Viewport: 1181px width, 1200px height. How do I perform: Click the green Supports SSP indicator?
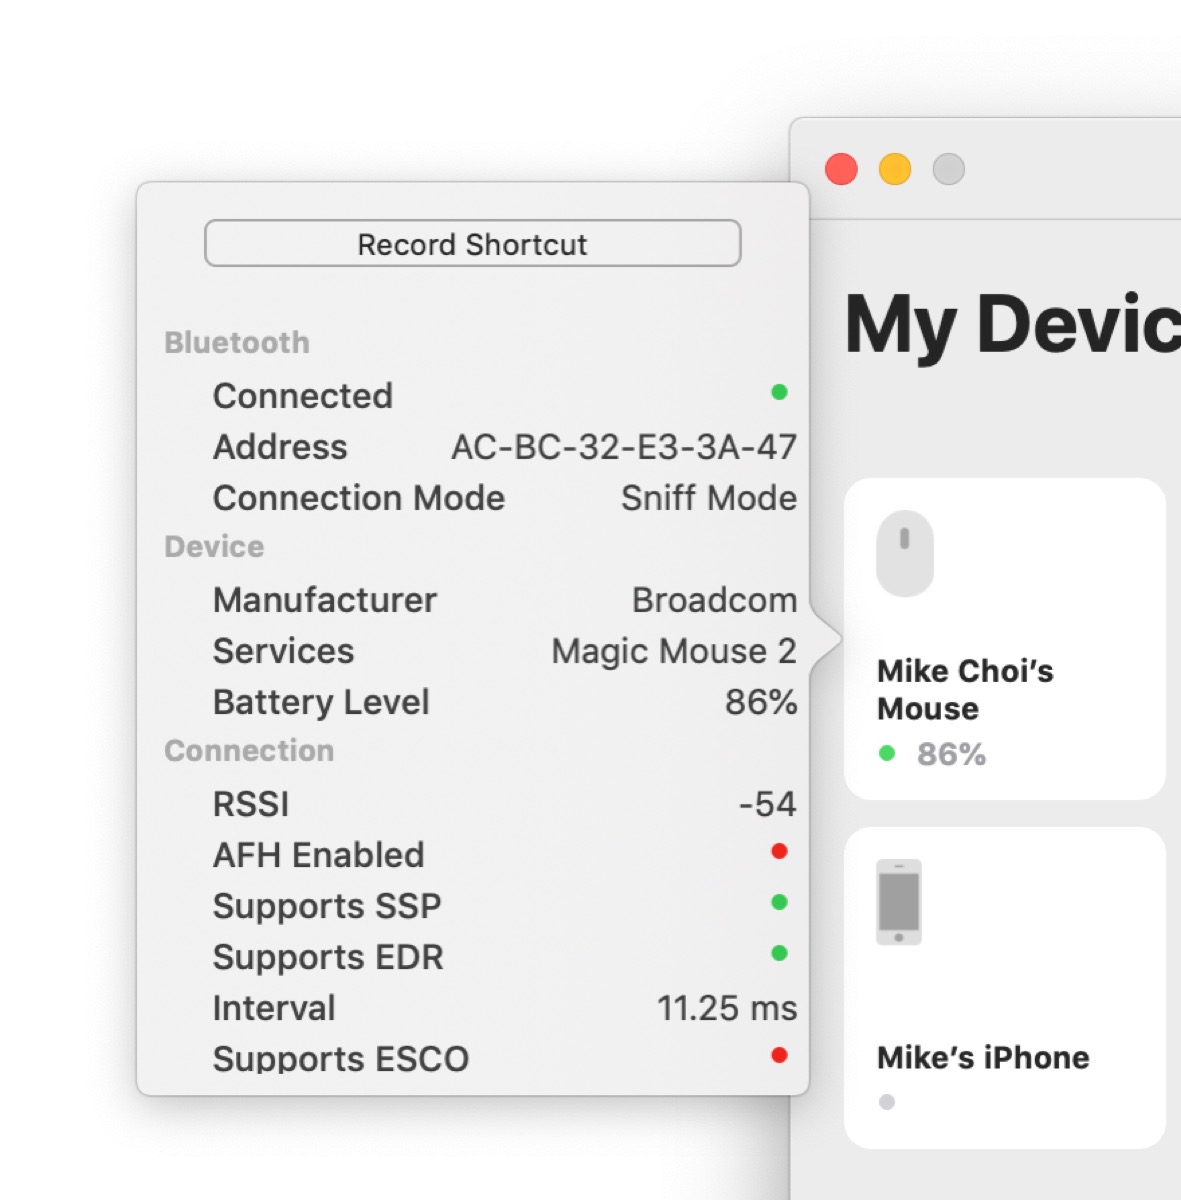tap(779, 903)
